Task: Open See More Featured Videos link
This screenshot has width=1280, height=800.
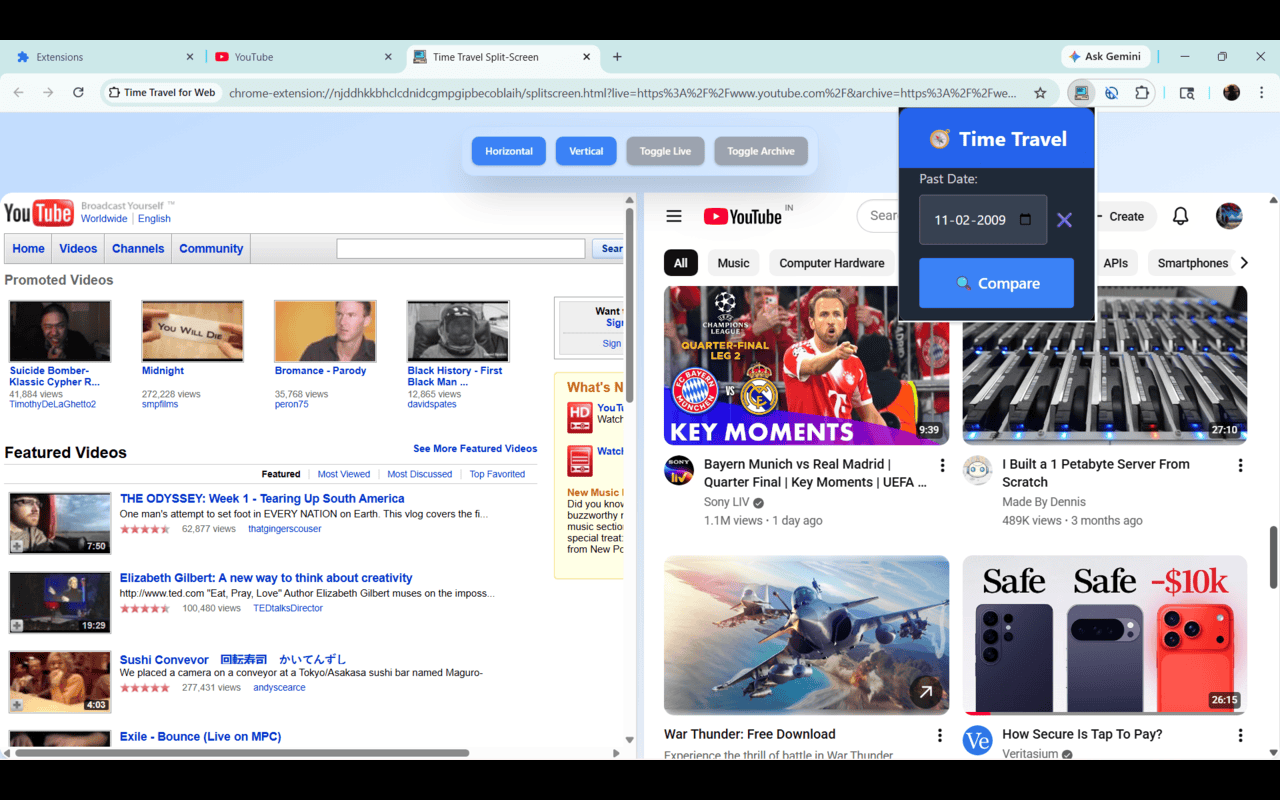Action: [x=475, y=448]
